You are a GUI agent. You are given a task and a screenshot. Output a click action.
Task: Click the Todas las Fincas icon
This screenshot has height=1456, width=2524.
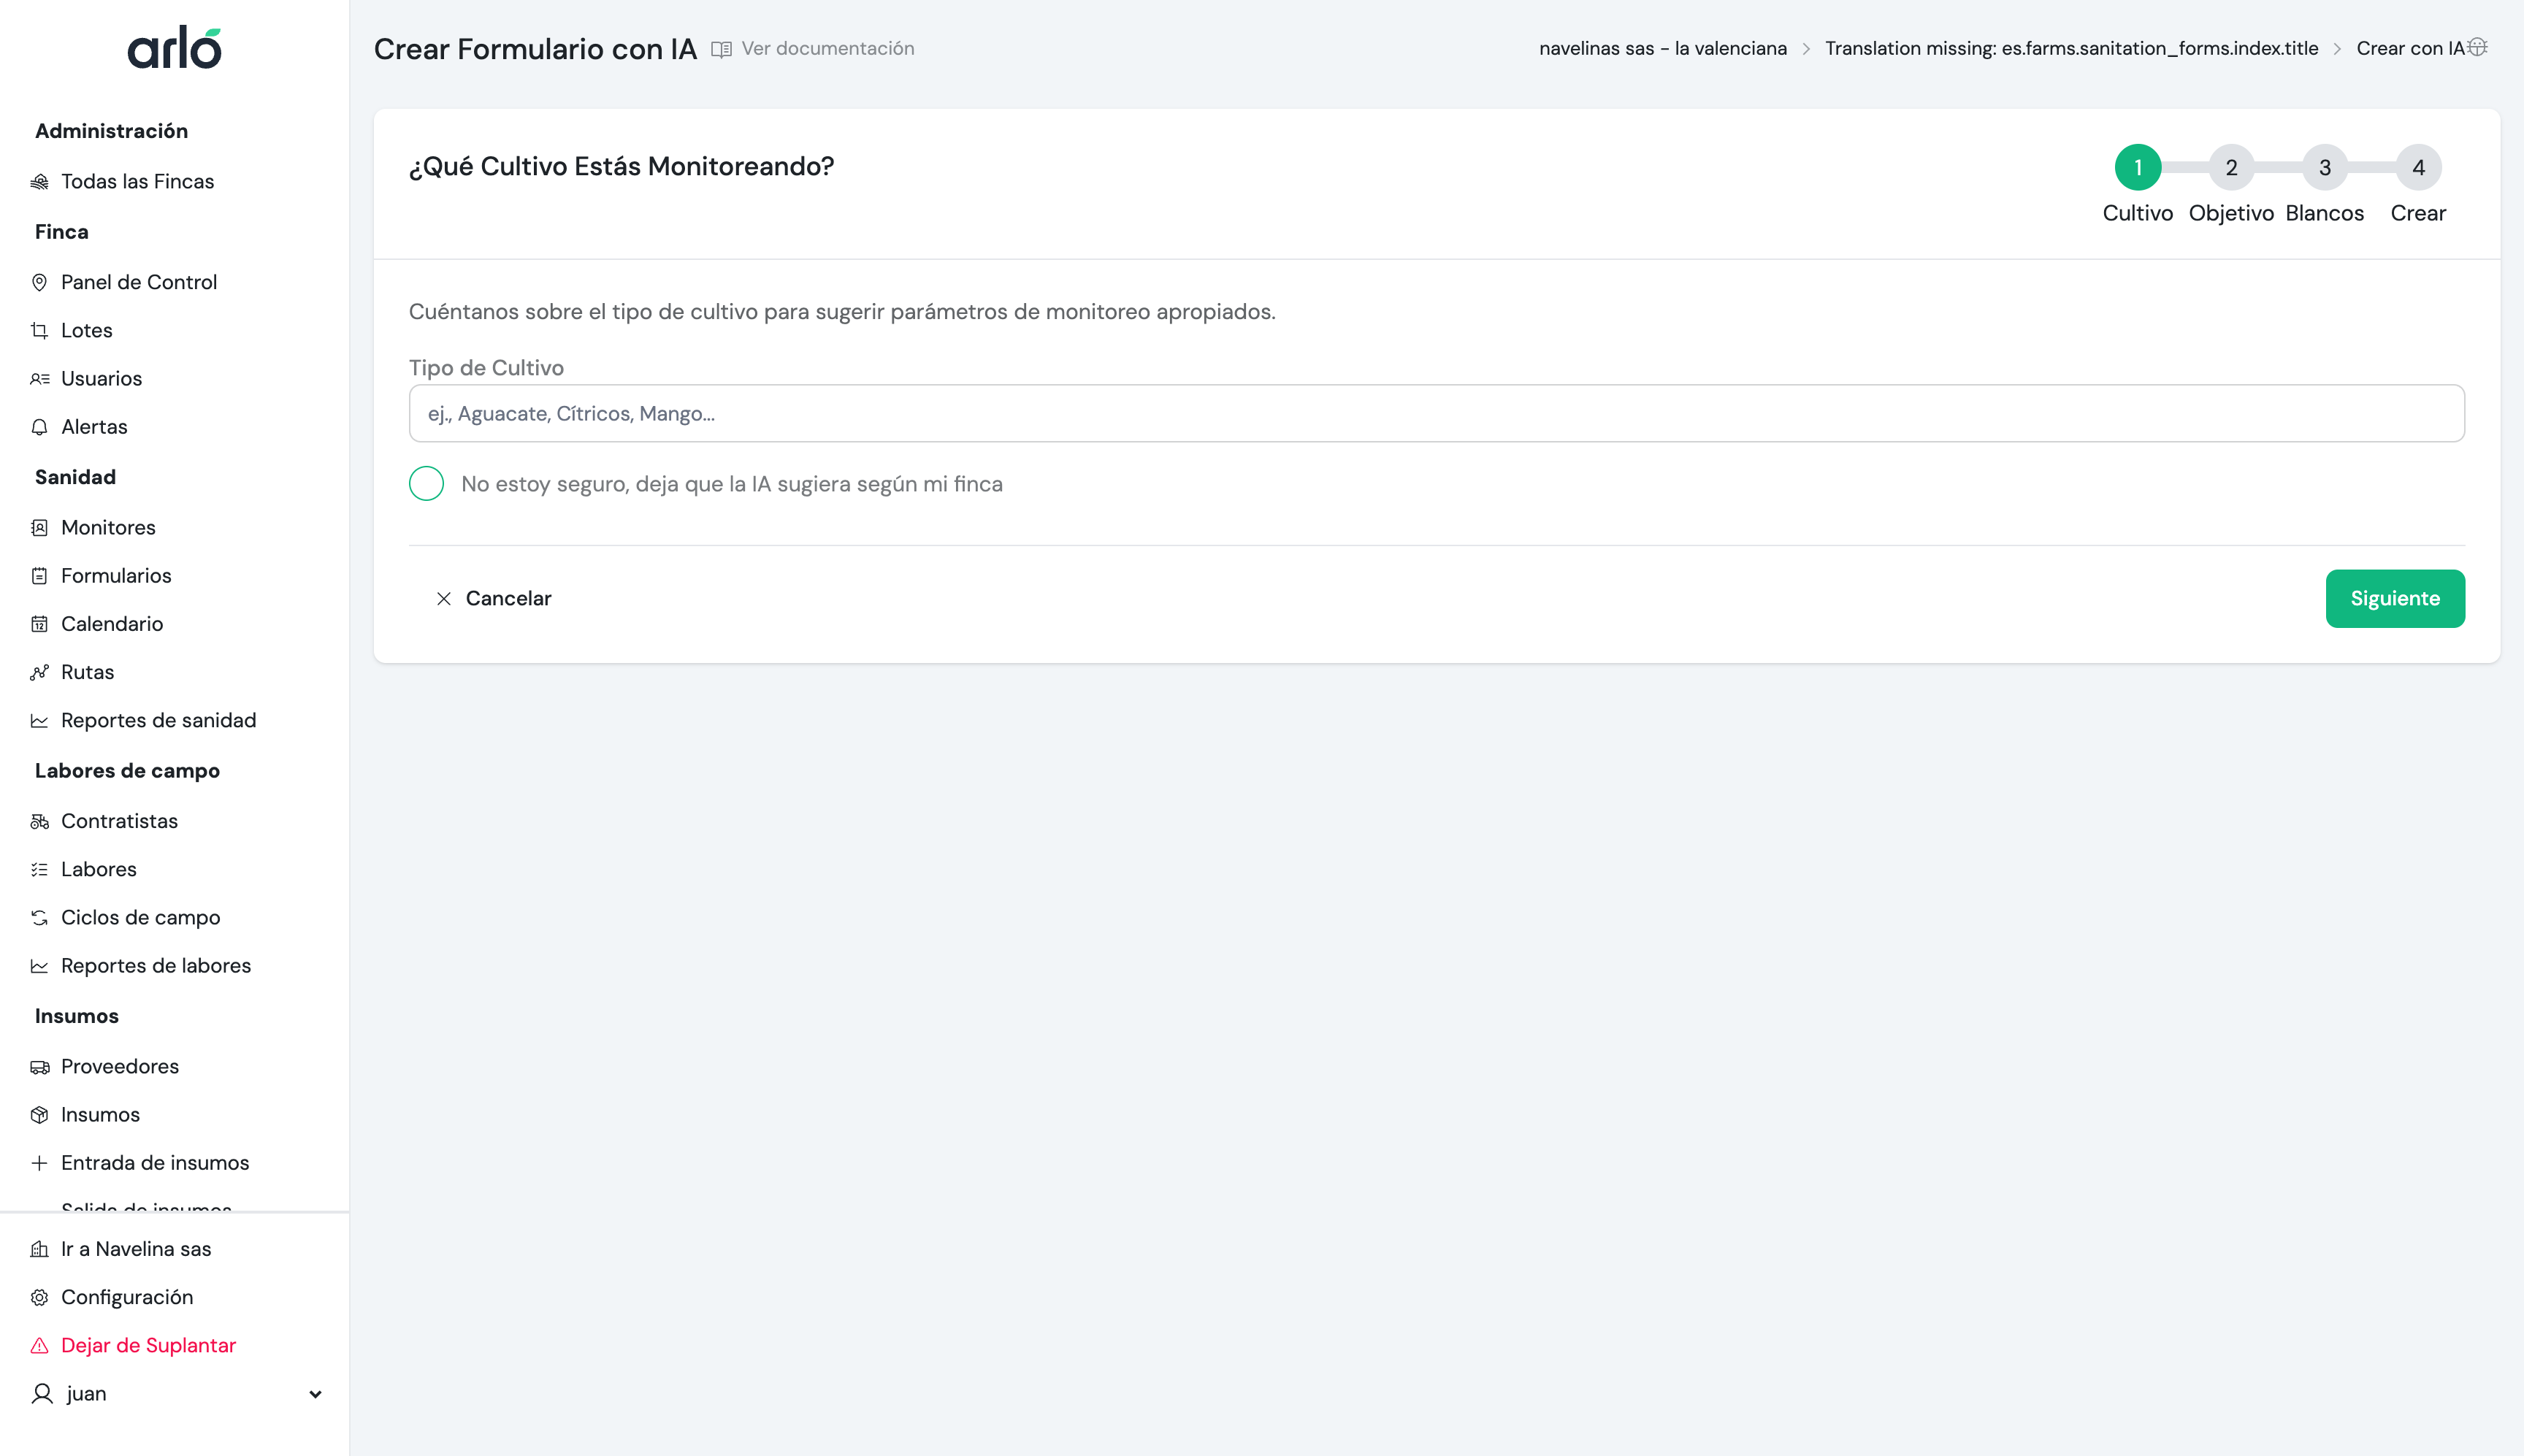coord(39,182)
